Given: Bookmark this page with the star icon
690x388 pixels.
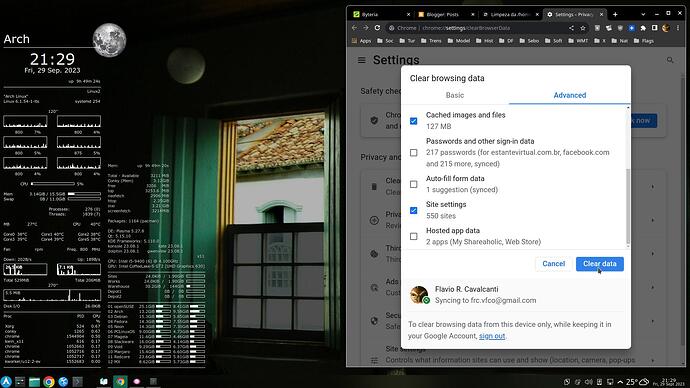Looking at the screenshot, I should tap(583, 28).
